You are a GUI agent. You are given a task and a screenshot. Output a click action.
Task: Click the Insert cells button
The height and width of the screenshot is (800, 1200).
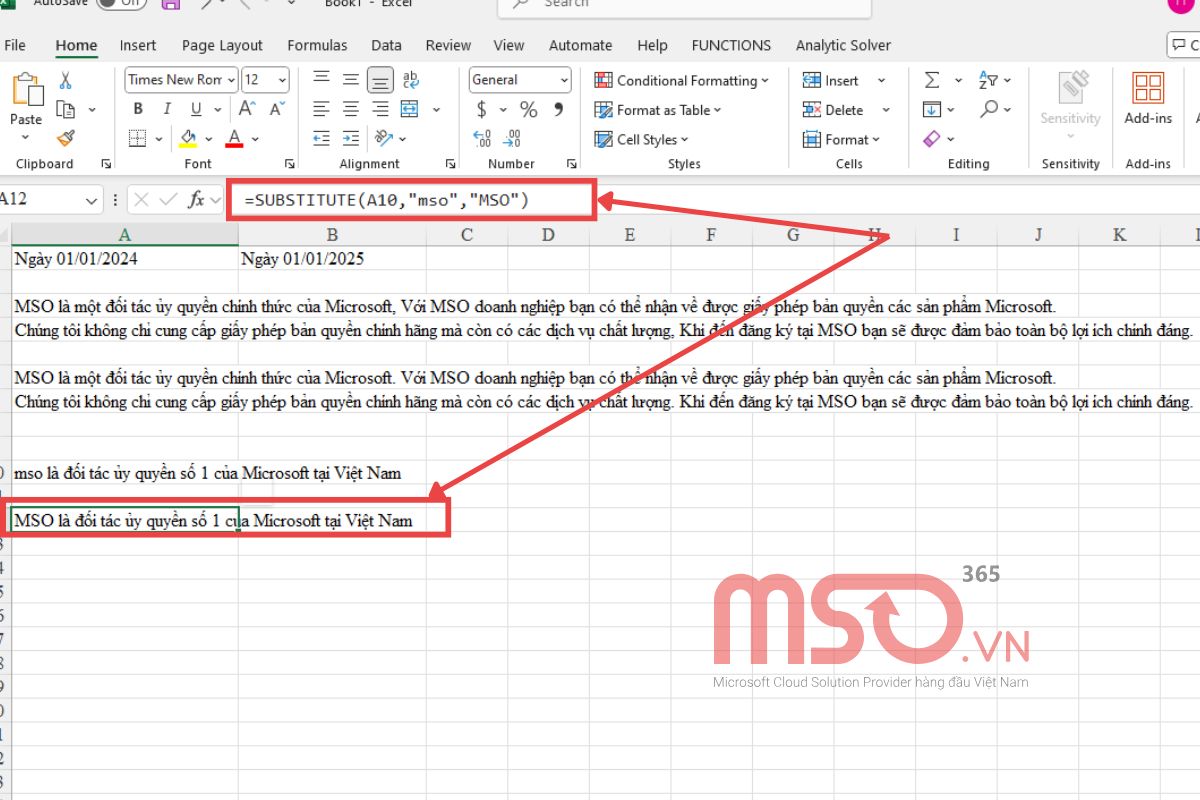(x=832, y=80)
